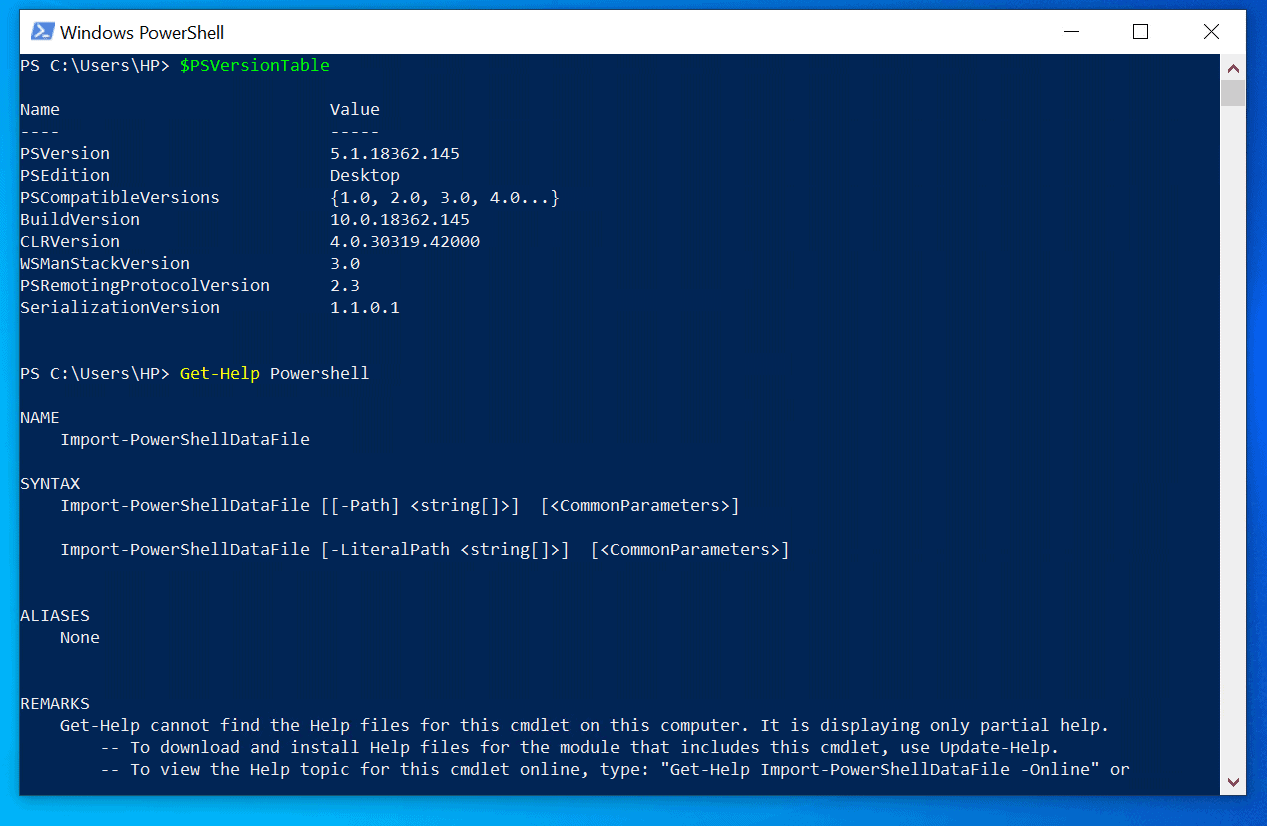
Task: Click Import-PowerShellDataFile under NAME
Action: click(185, 440)
